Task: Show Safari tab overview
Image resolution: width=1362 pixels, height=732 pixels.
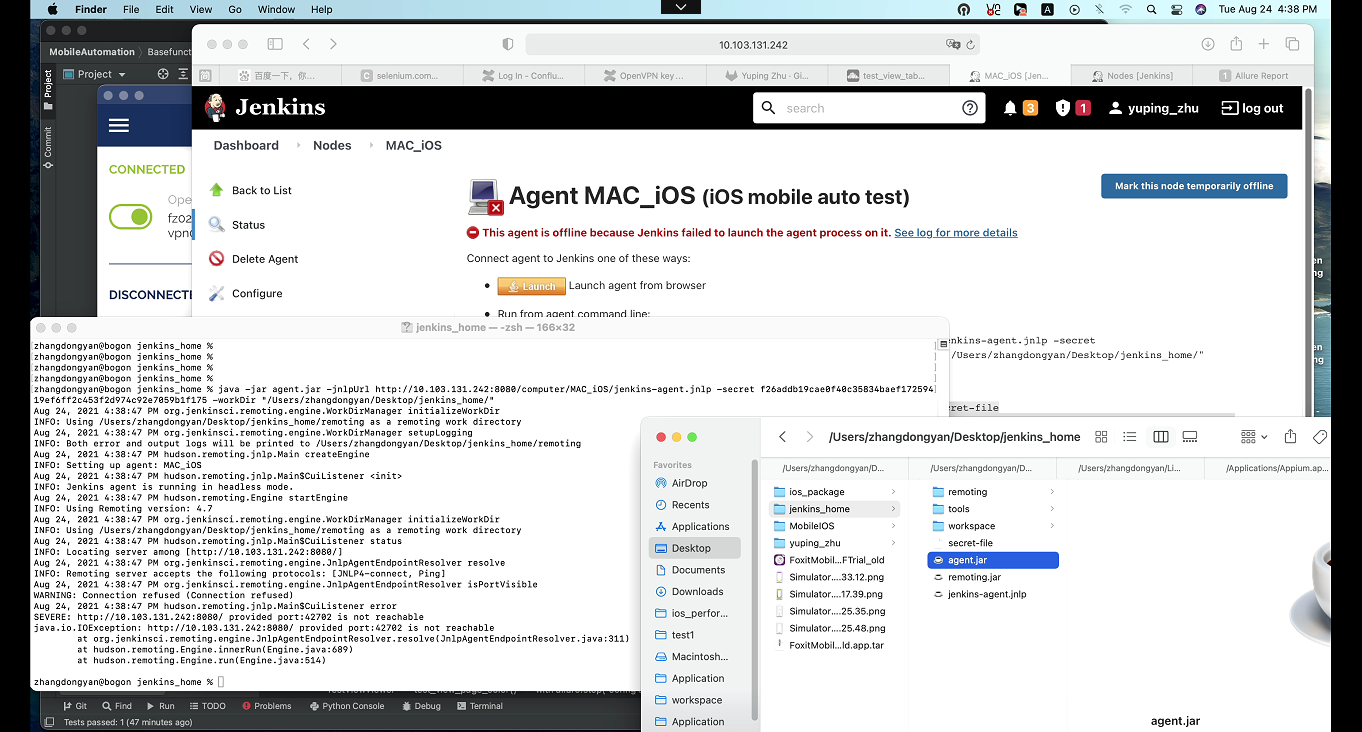Action: [1292, 44]
